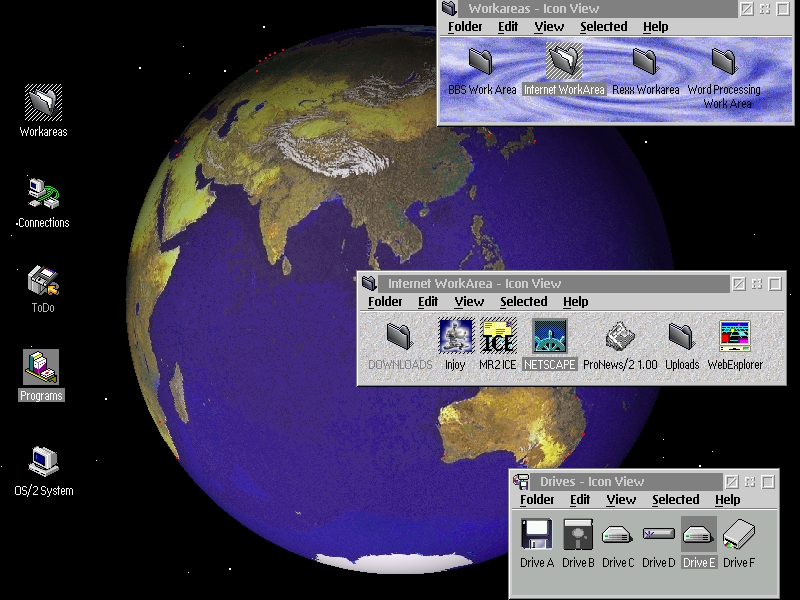Select the Internet WorkArea folder icon
This screenshot has width=800, height=600.
(564, 60)
